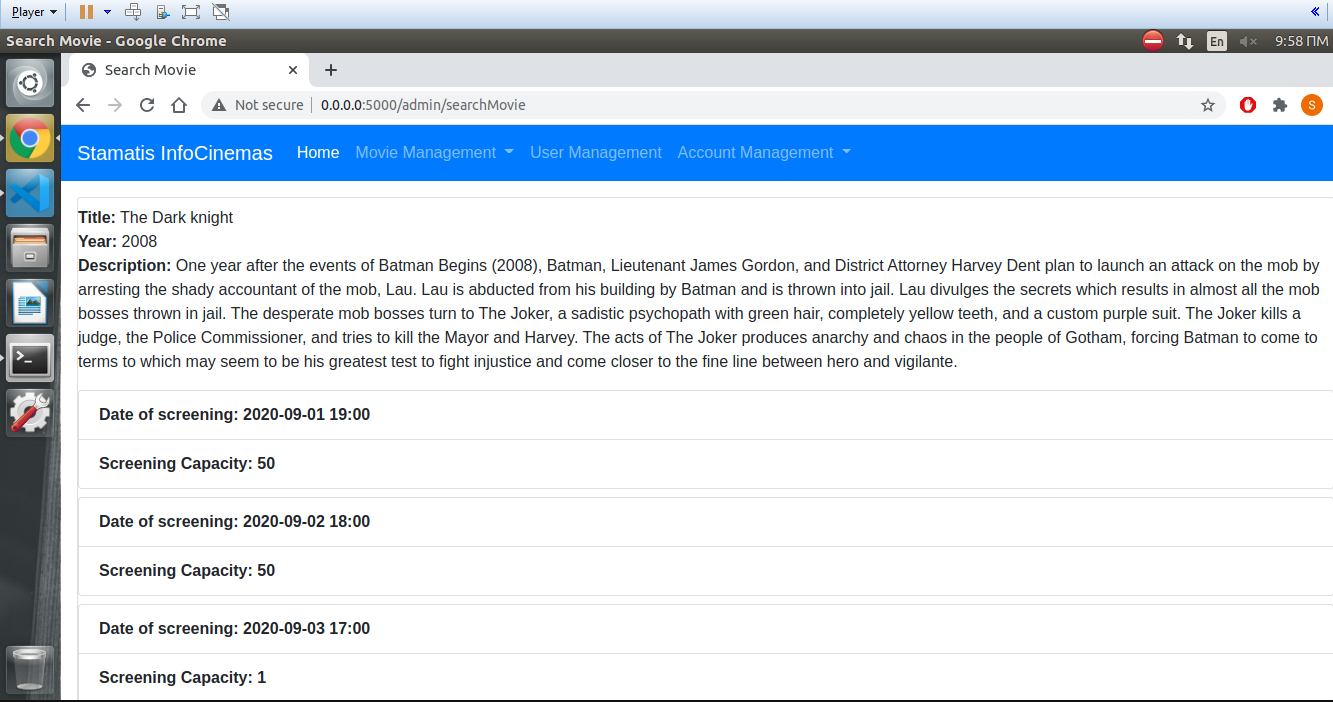This screenshot has width=1333, height=702.
Task: Open the red adblock extension icon
Action: pyautogui.click(x=1247, y=105)
